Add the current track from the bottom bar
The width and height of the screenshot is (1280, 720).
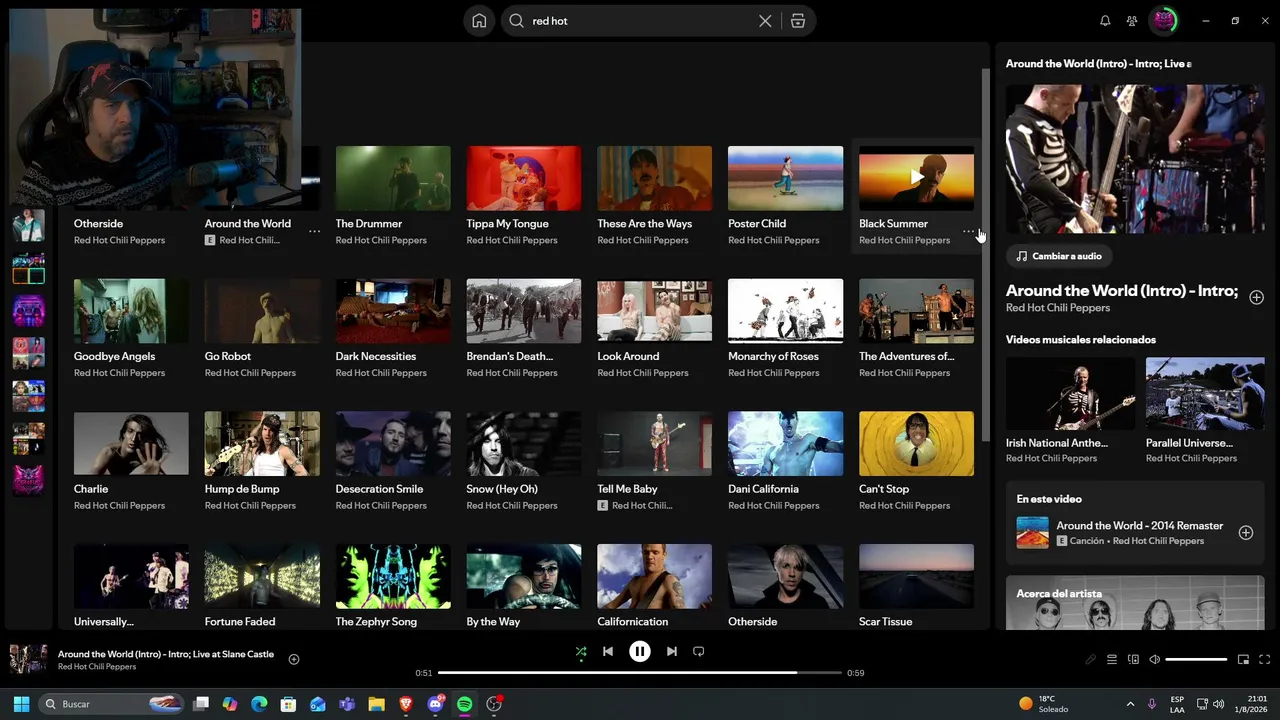click(294, 659)
